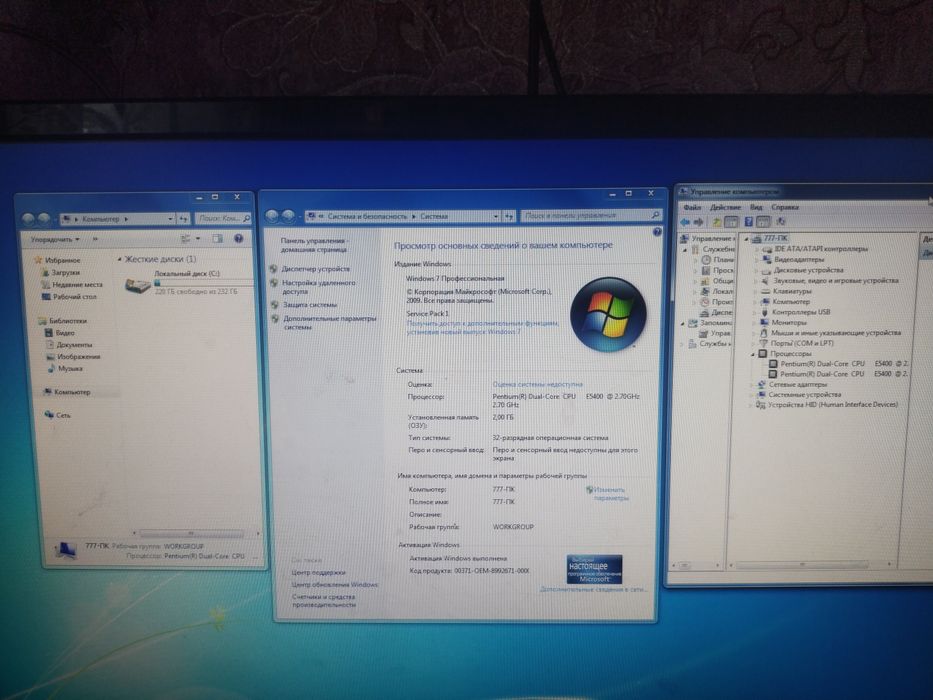This screenshot has height=700, width=933.
Task: Open Загрузки in Explorer favorites
Action: pos(60,273)
